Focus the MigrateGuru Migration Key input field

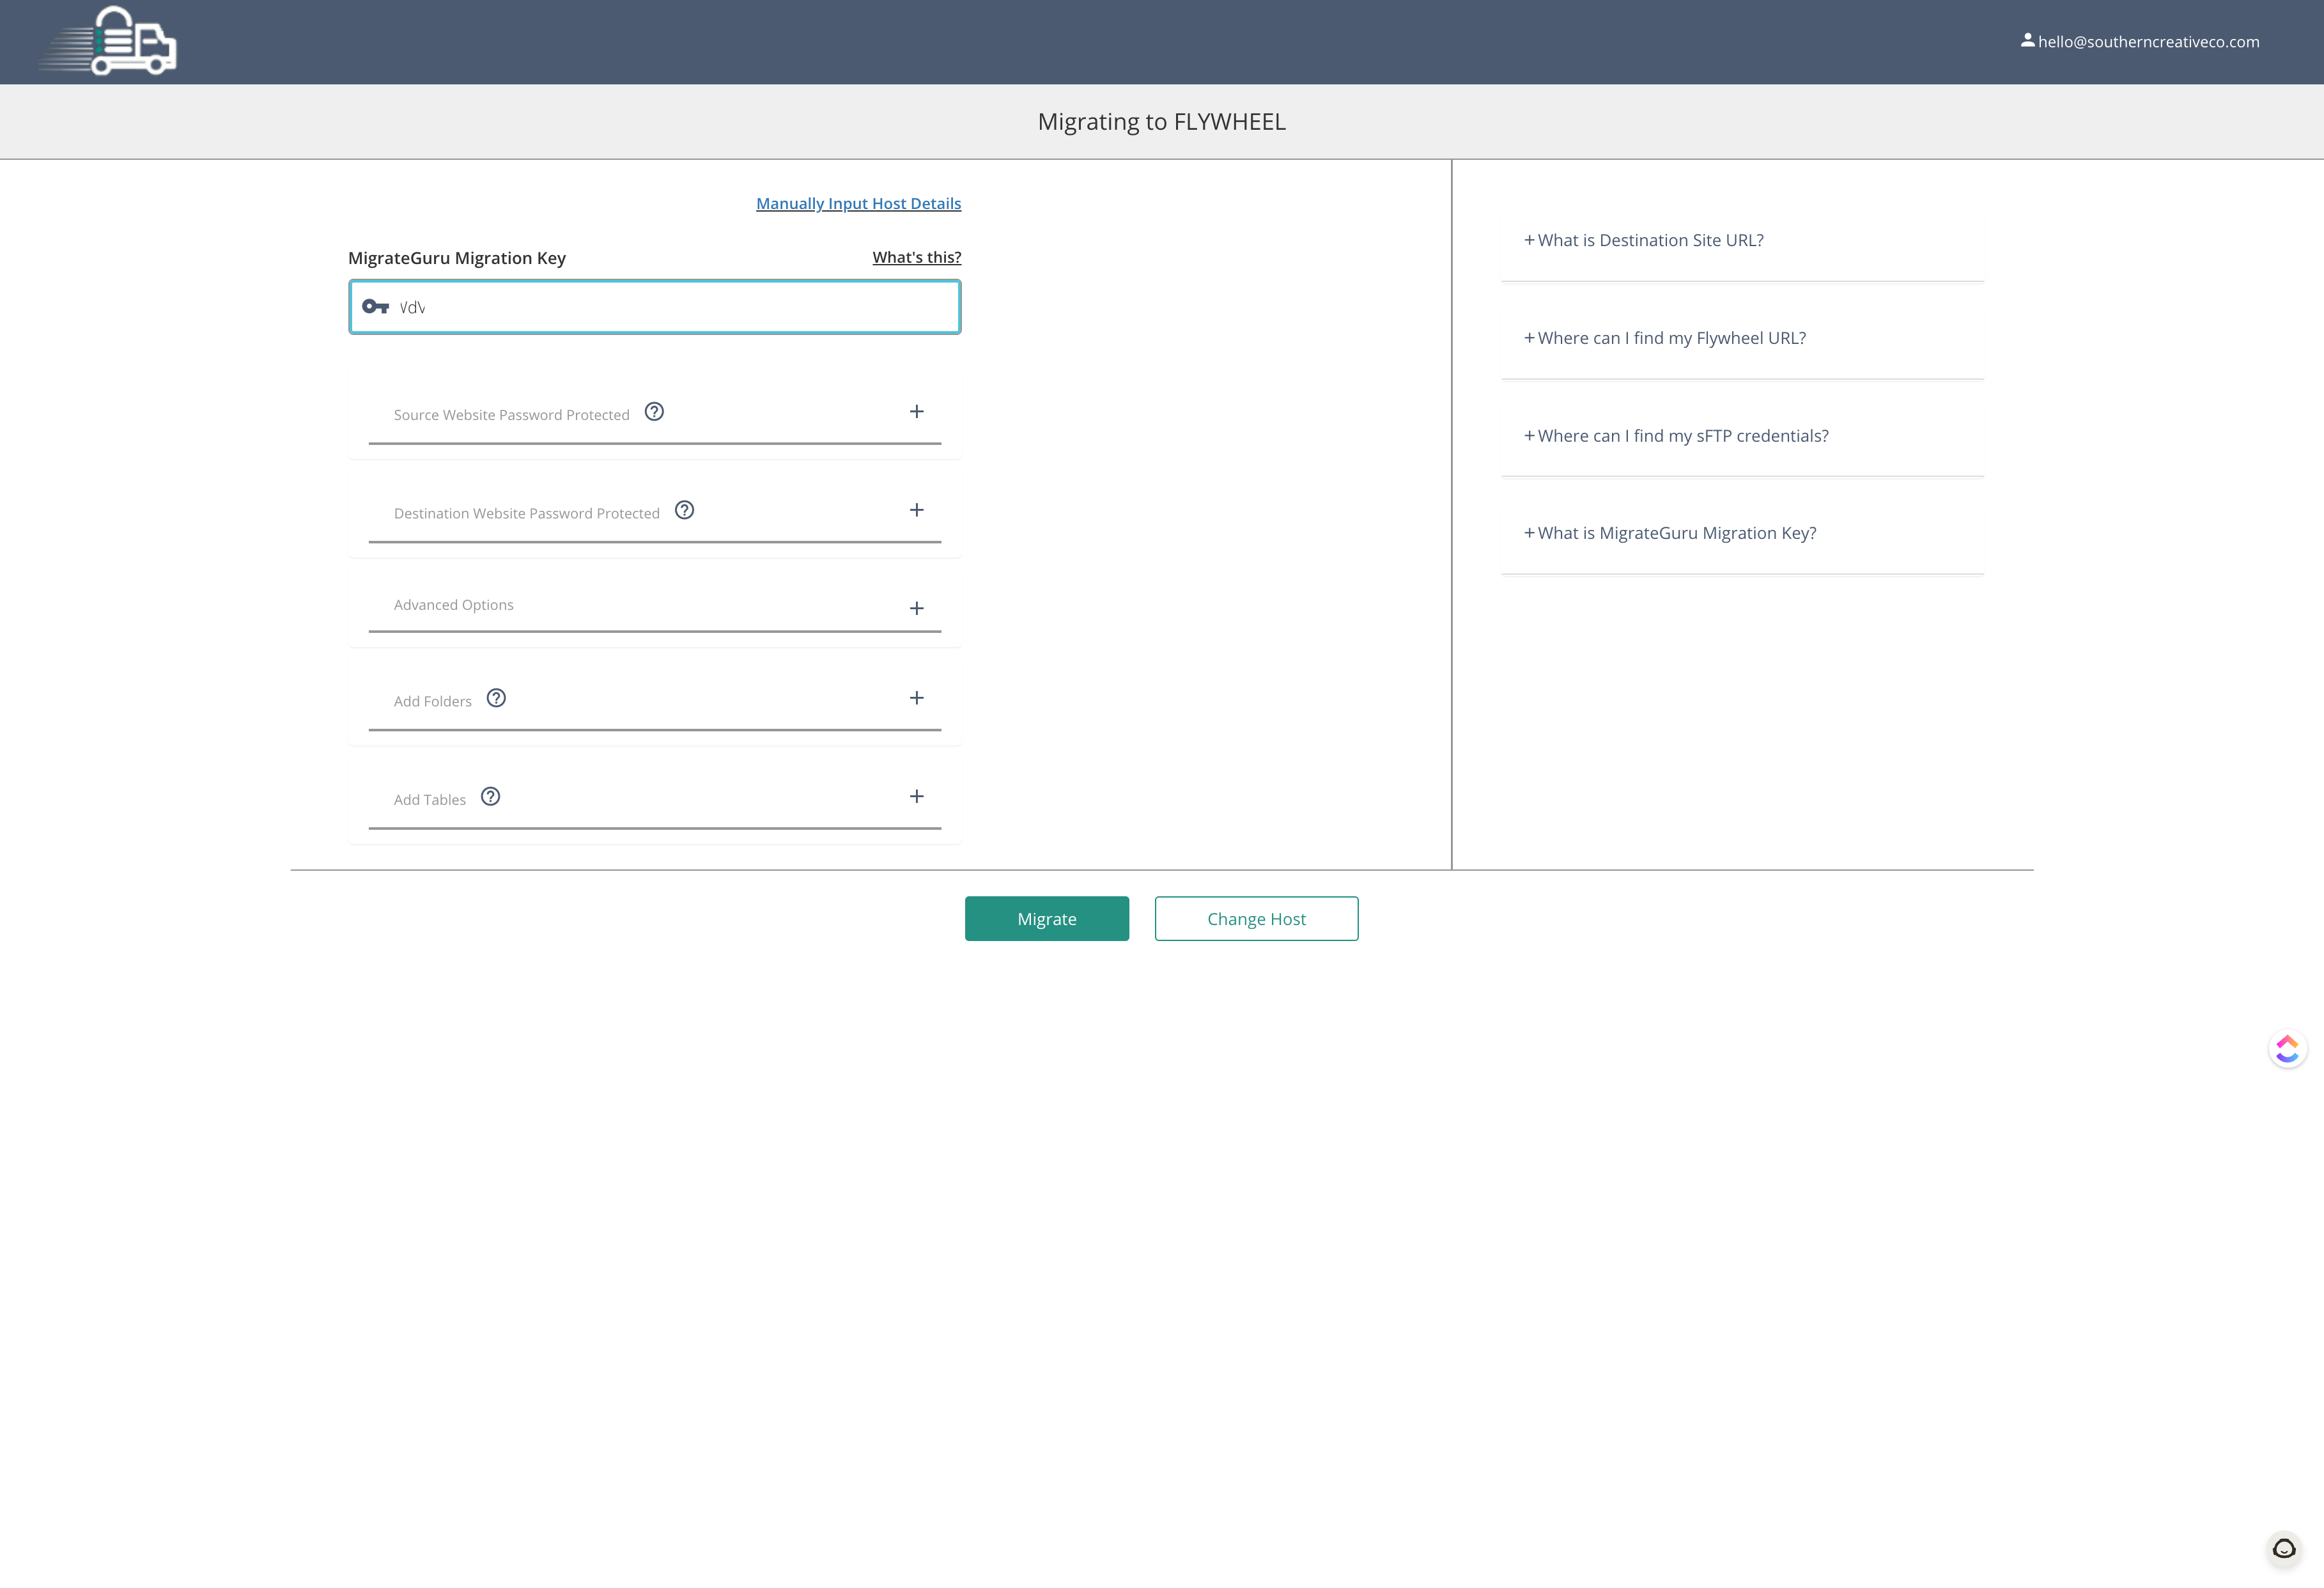655,307
